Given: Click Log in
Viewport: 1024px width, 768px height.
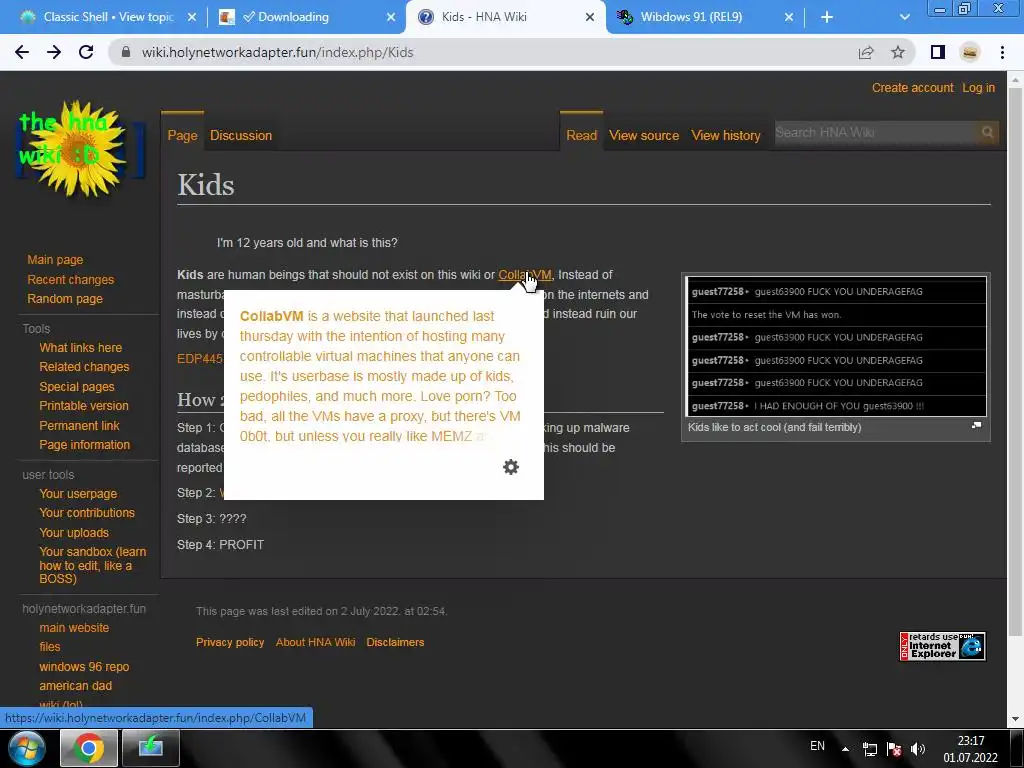Looking at the screenshot, I should [x=978, y=88].
